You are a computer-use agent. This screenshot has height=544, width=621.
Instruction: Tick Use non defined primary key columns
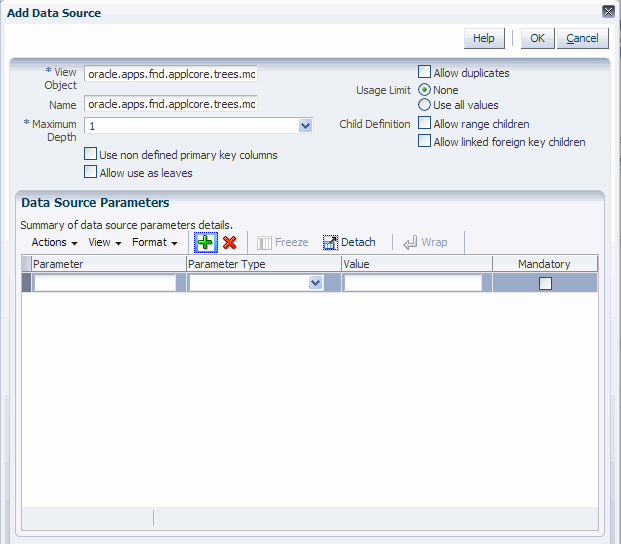[x=90, y=154]
